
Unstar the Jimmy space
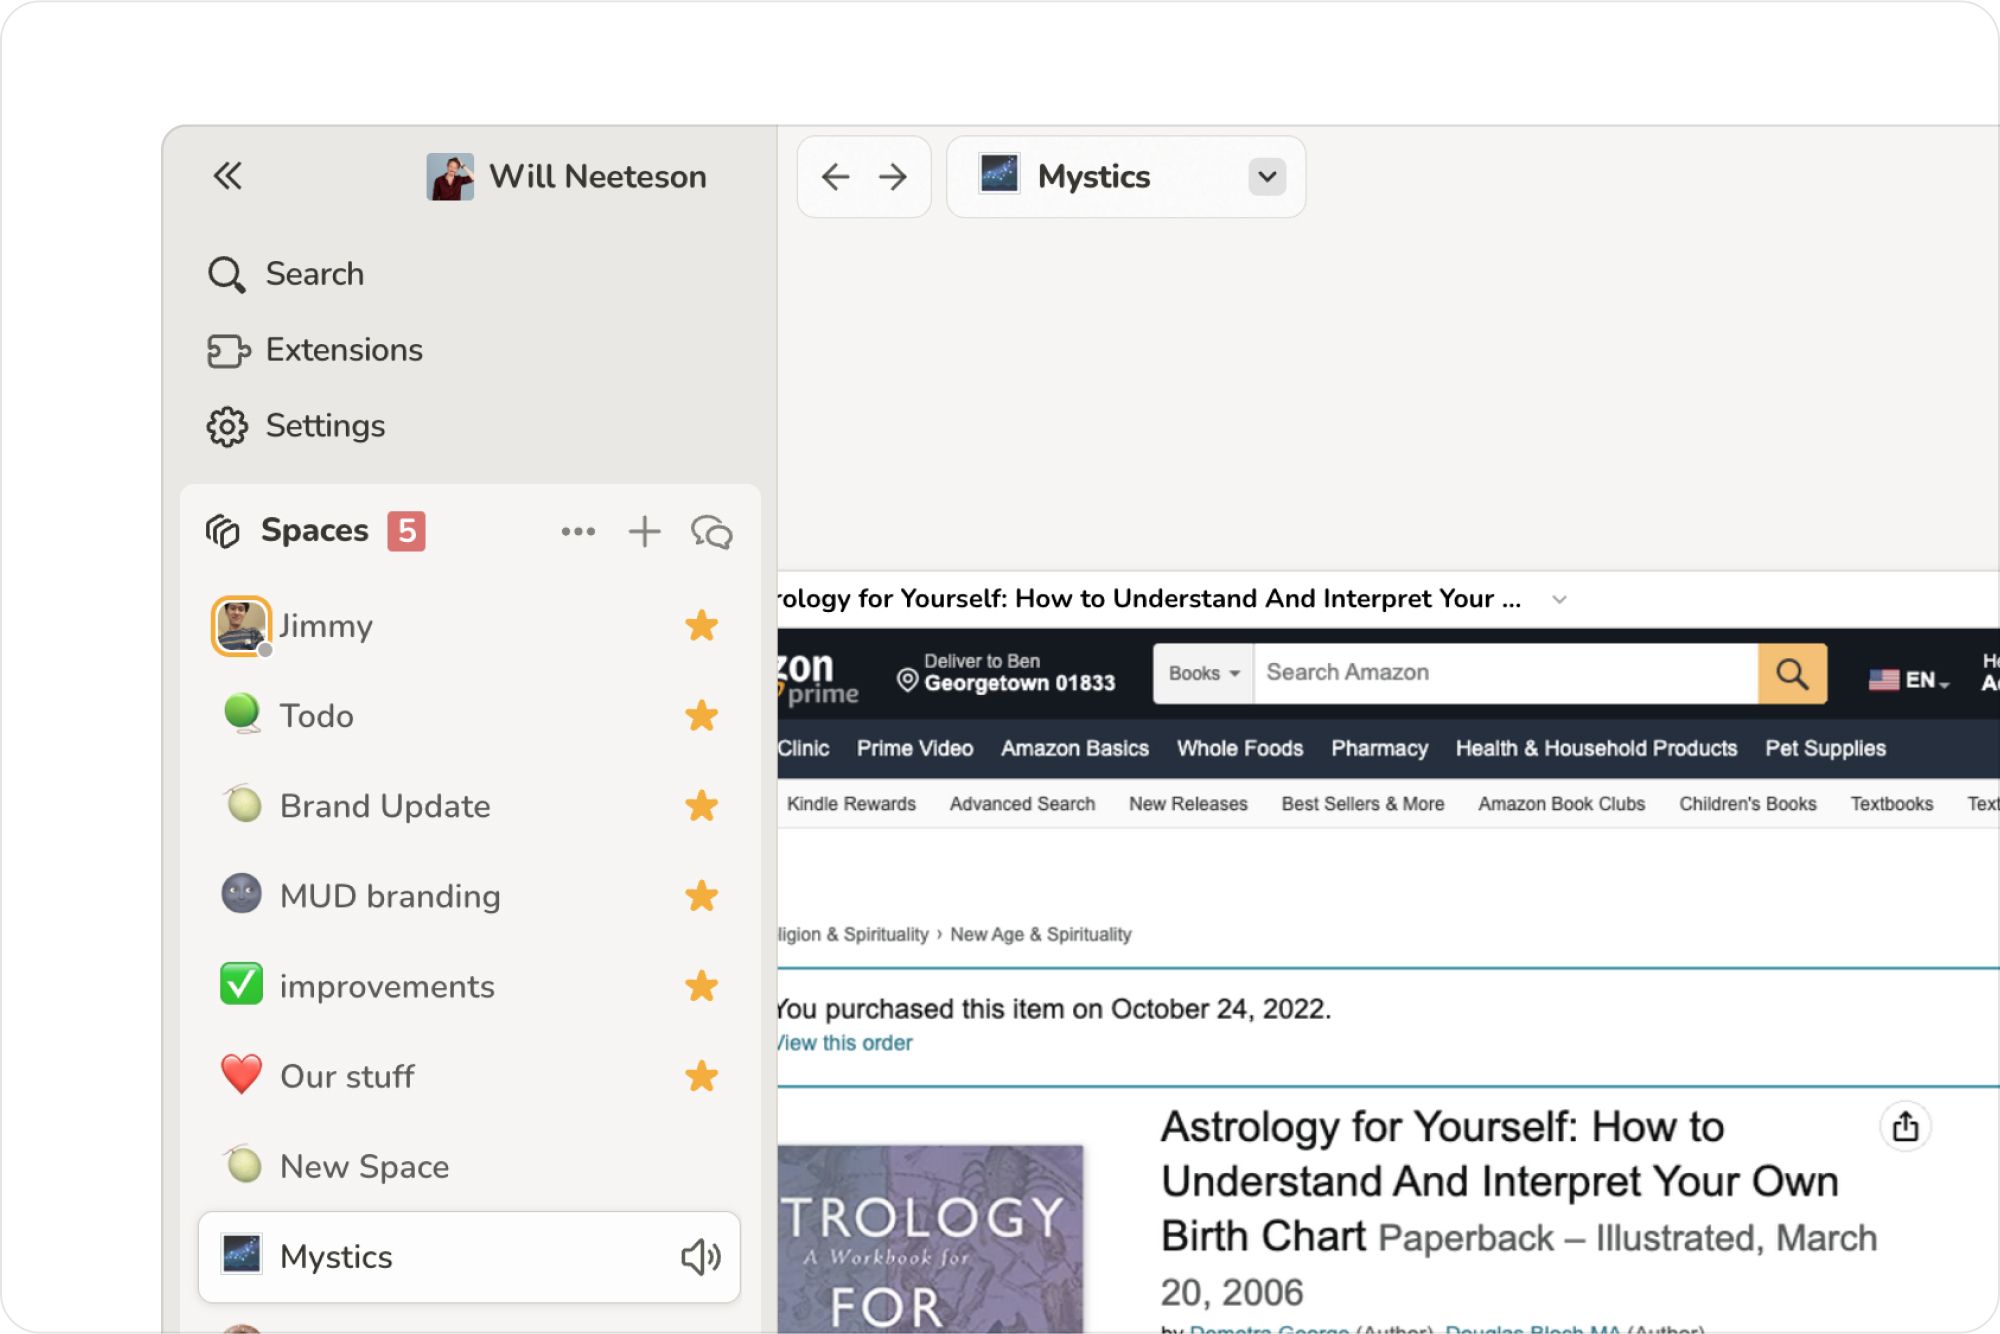pos(702,626)
